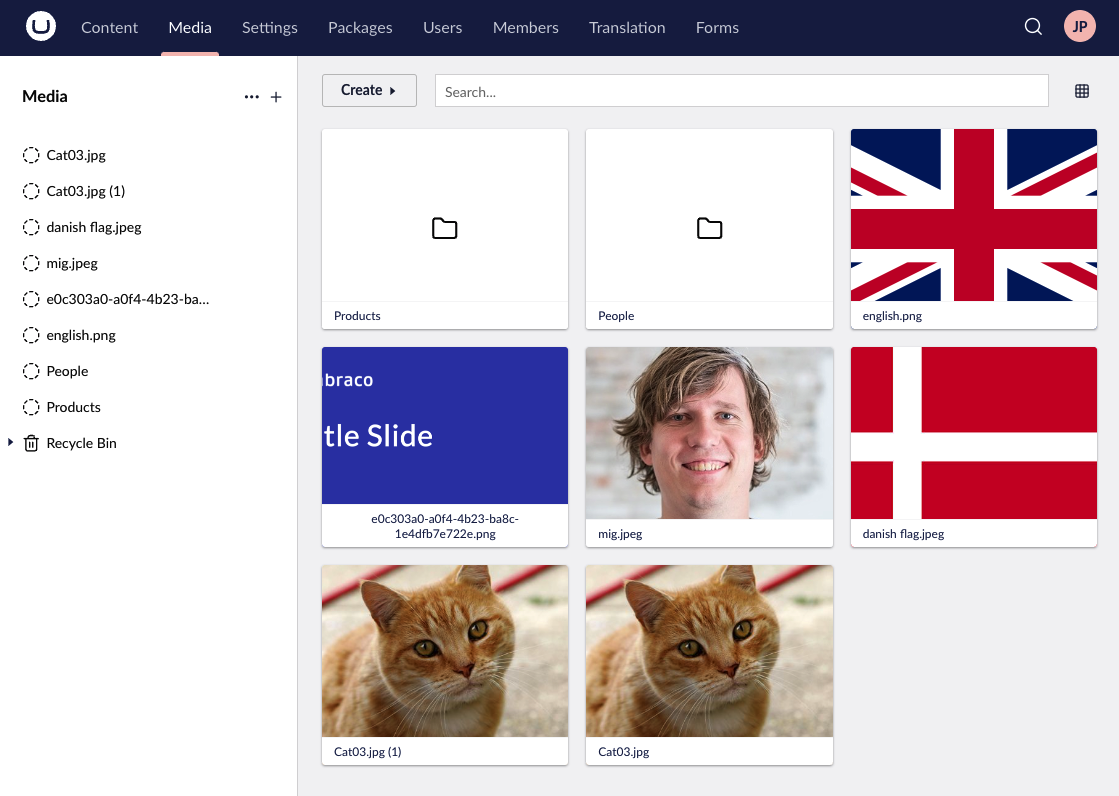Select the People item in the Media tree
This screenshot has width=1119, height=796.
click(x=69, y=371)
